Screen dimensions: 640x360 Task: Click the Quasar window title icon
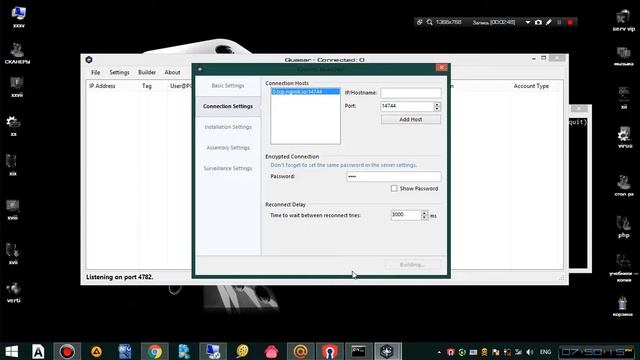click(89, 60)
